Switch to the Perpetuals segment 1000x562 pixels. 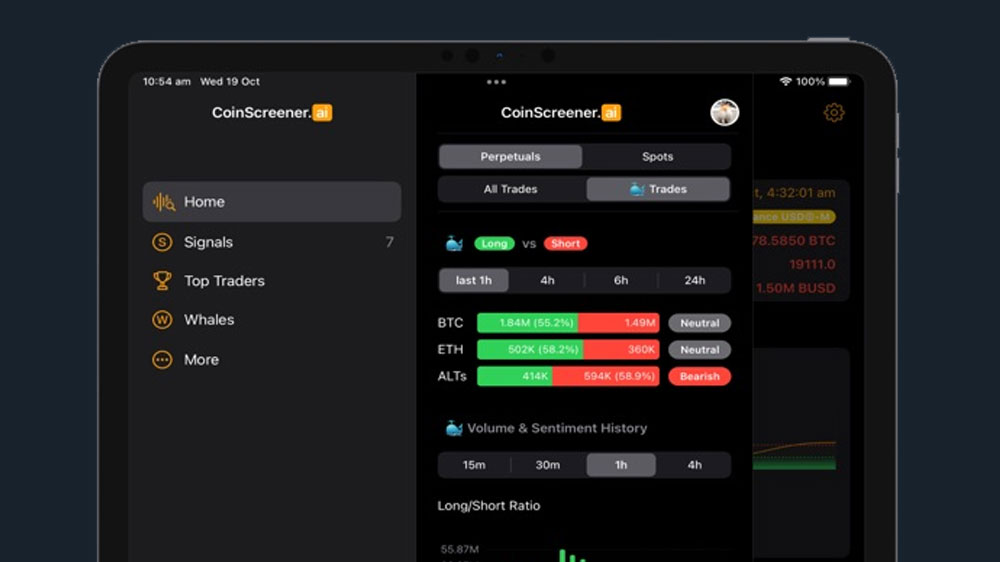tap(510, 156)
